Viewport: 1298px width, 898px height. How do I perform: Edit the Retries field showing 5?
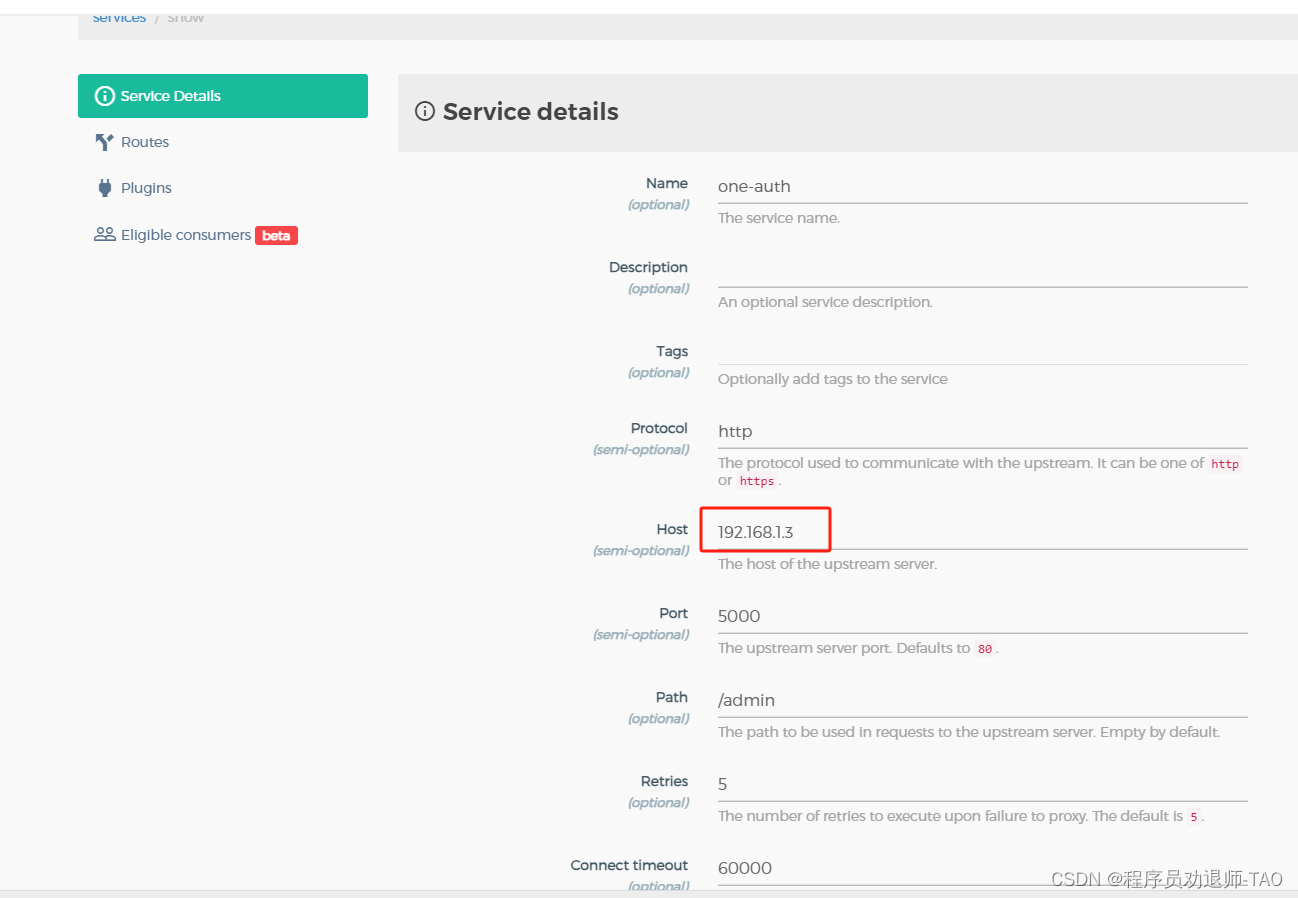pos(983,785)
